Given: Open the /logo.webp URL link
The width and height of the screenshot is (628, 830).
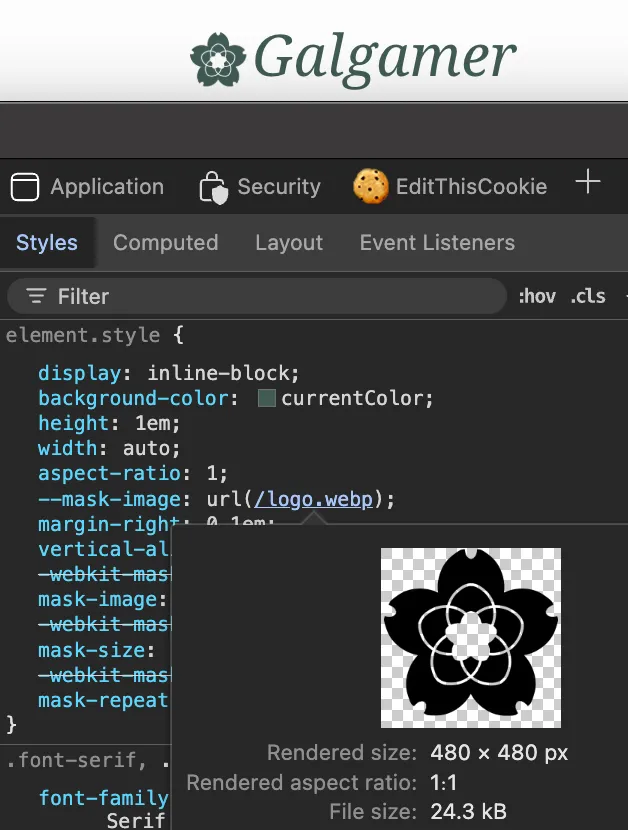Looking at the screenshot, I should coord(313,499).
